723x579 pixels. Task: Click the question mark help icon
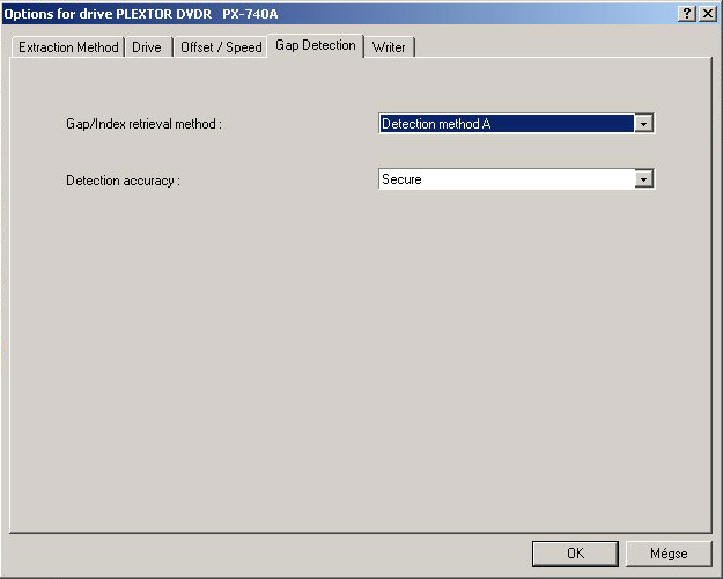687,13
